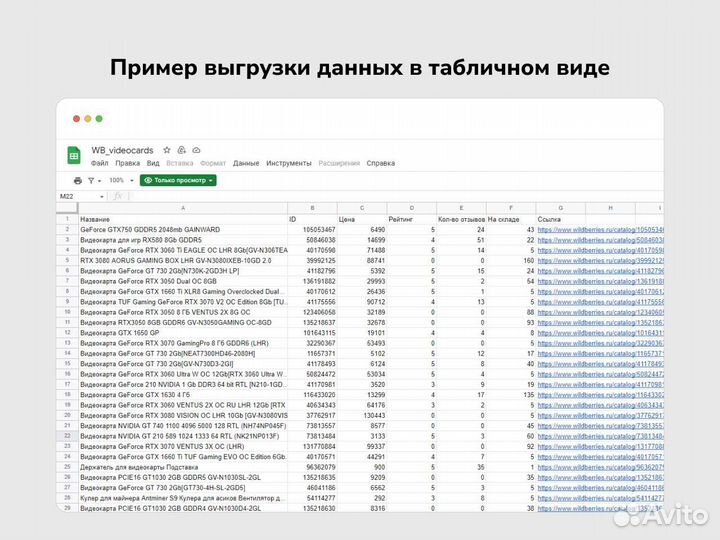
Task: Open the 100% zoom dropdown
Action: (121, 180)
